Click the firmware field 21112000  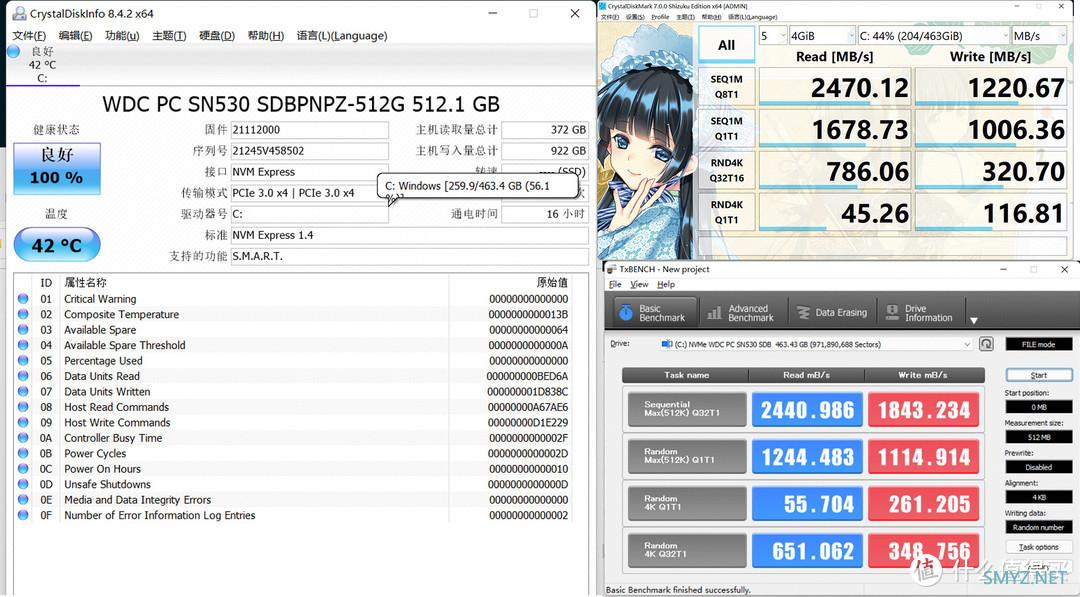pyautogui.click(x=309, y=129)
